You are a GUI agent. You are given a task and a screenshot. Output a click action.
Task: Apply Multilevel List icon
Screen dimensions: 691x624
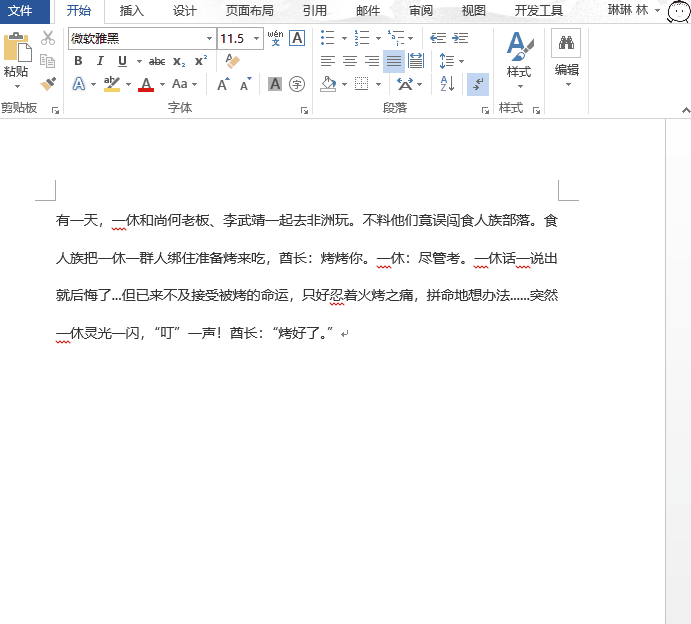[x=396, y=38]
